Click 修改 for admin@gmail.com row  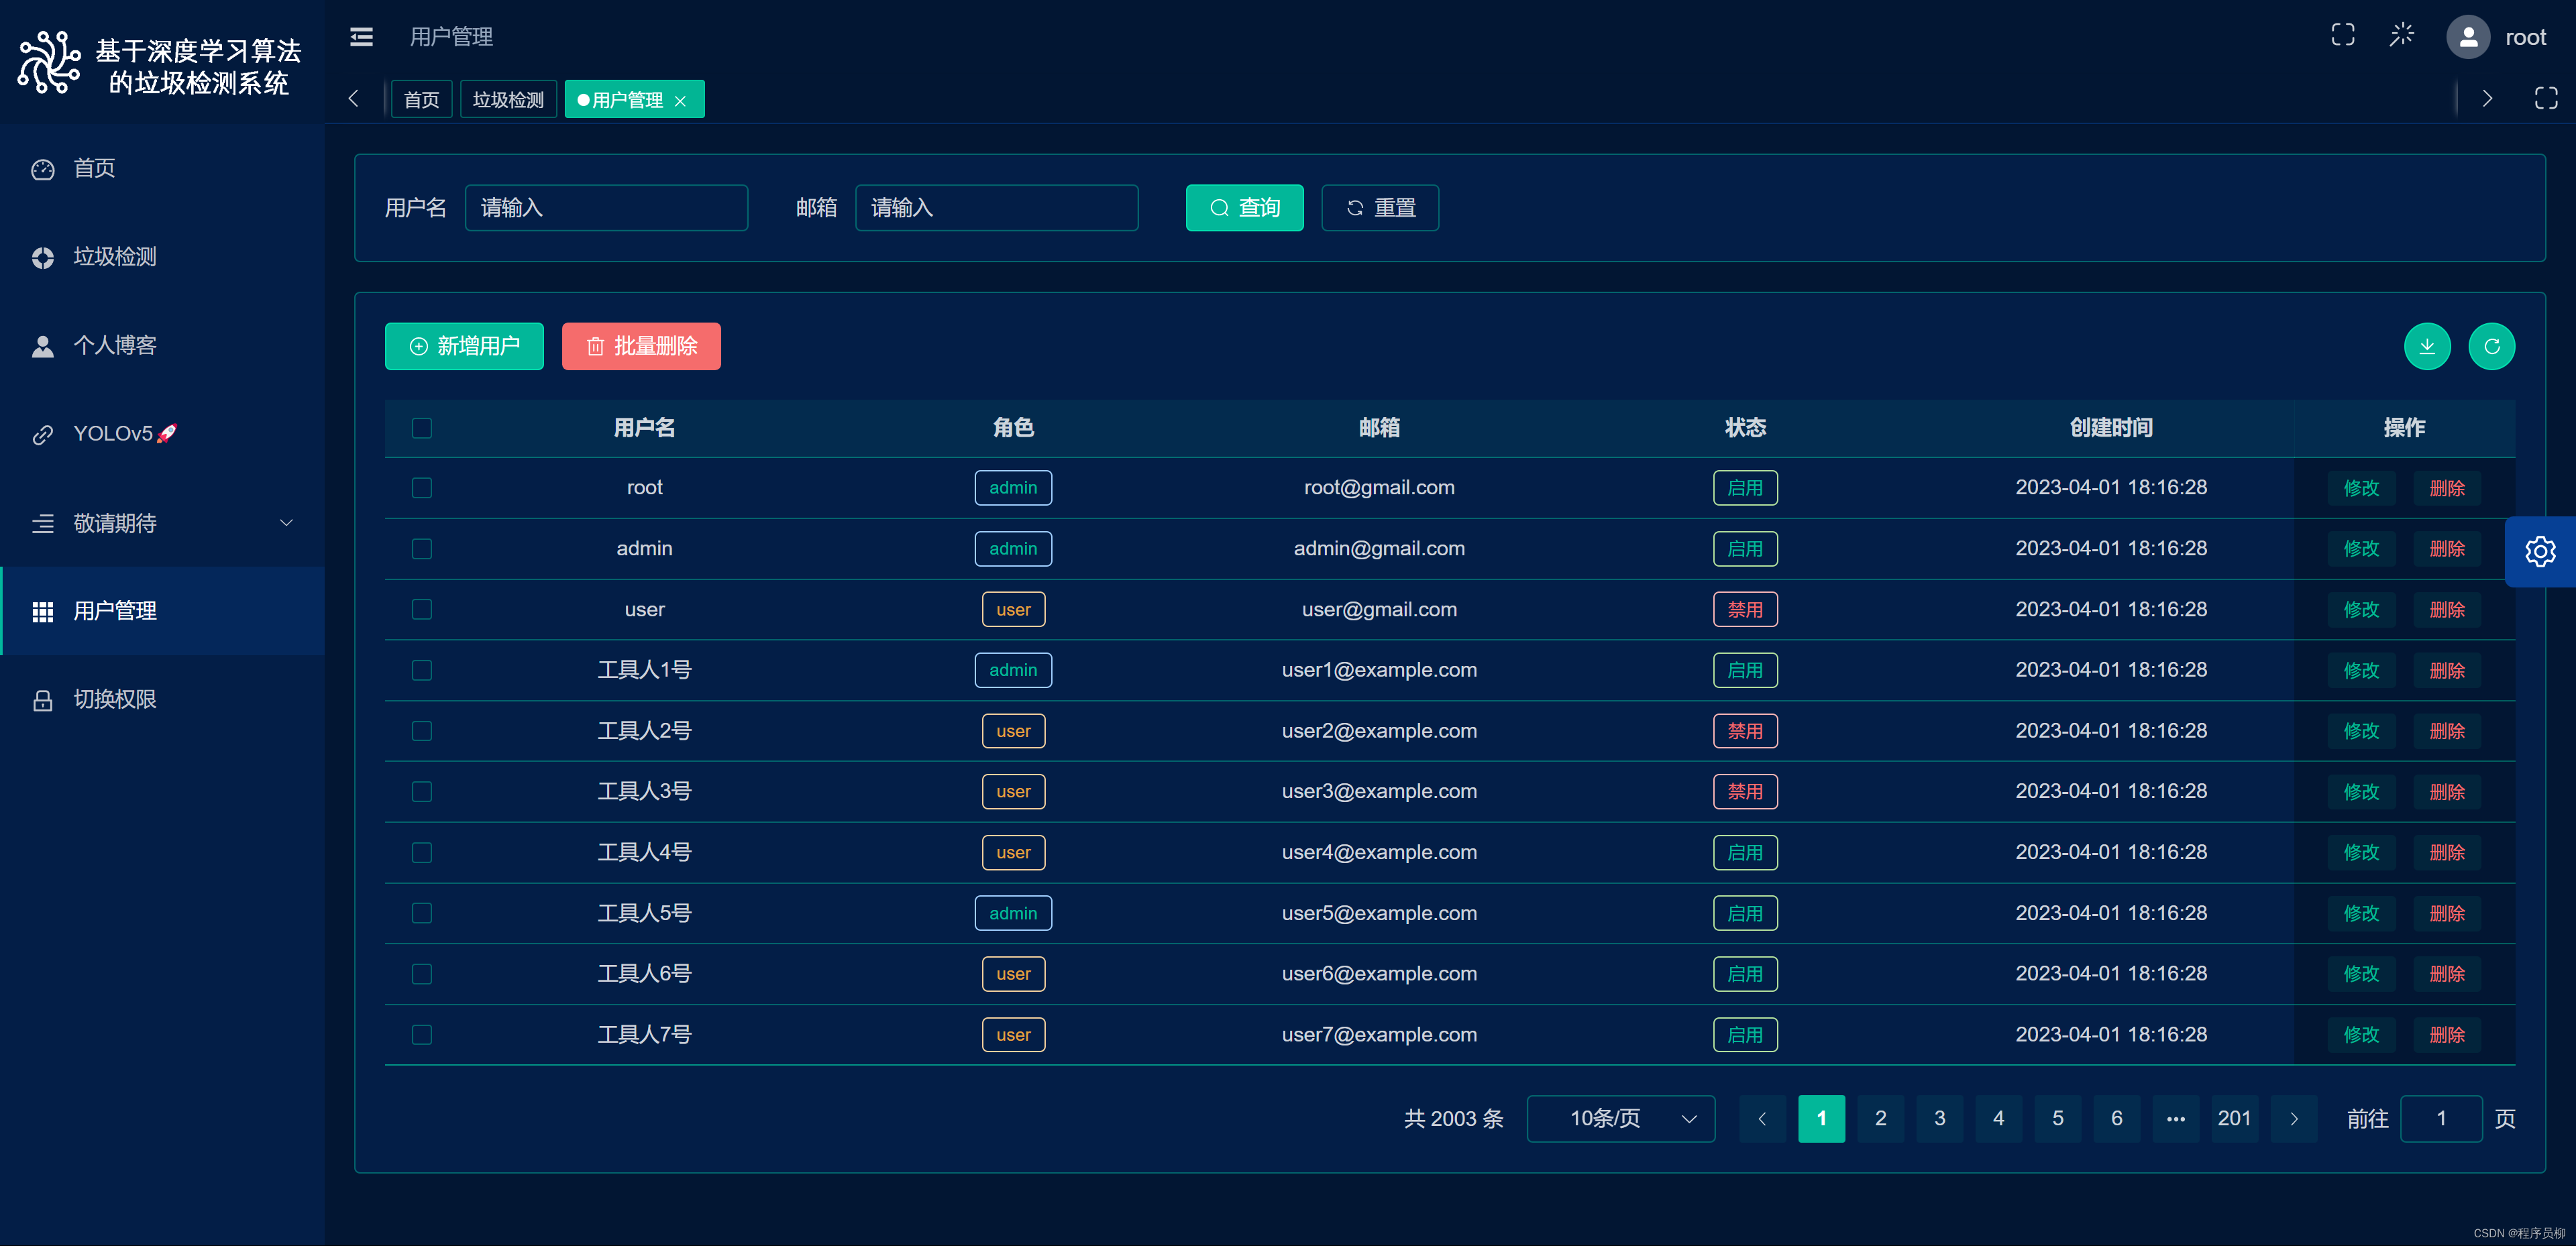click(x=2361, y=549)
